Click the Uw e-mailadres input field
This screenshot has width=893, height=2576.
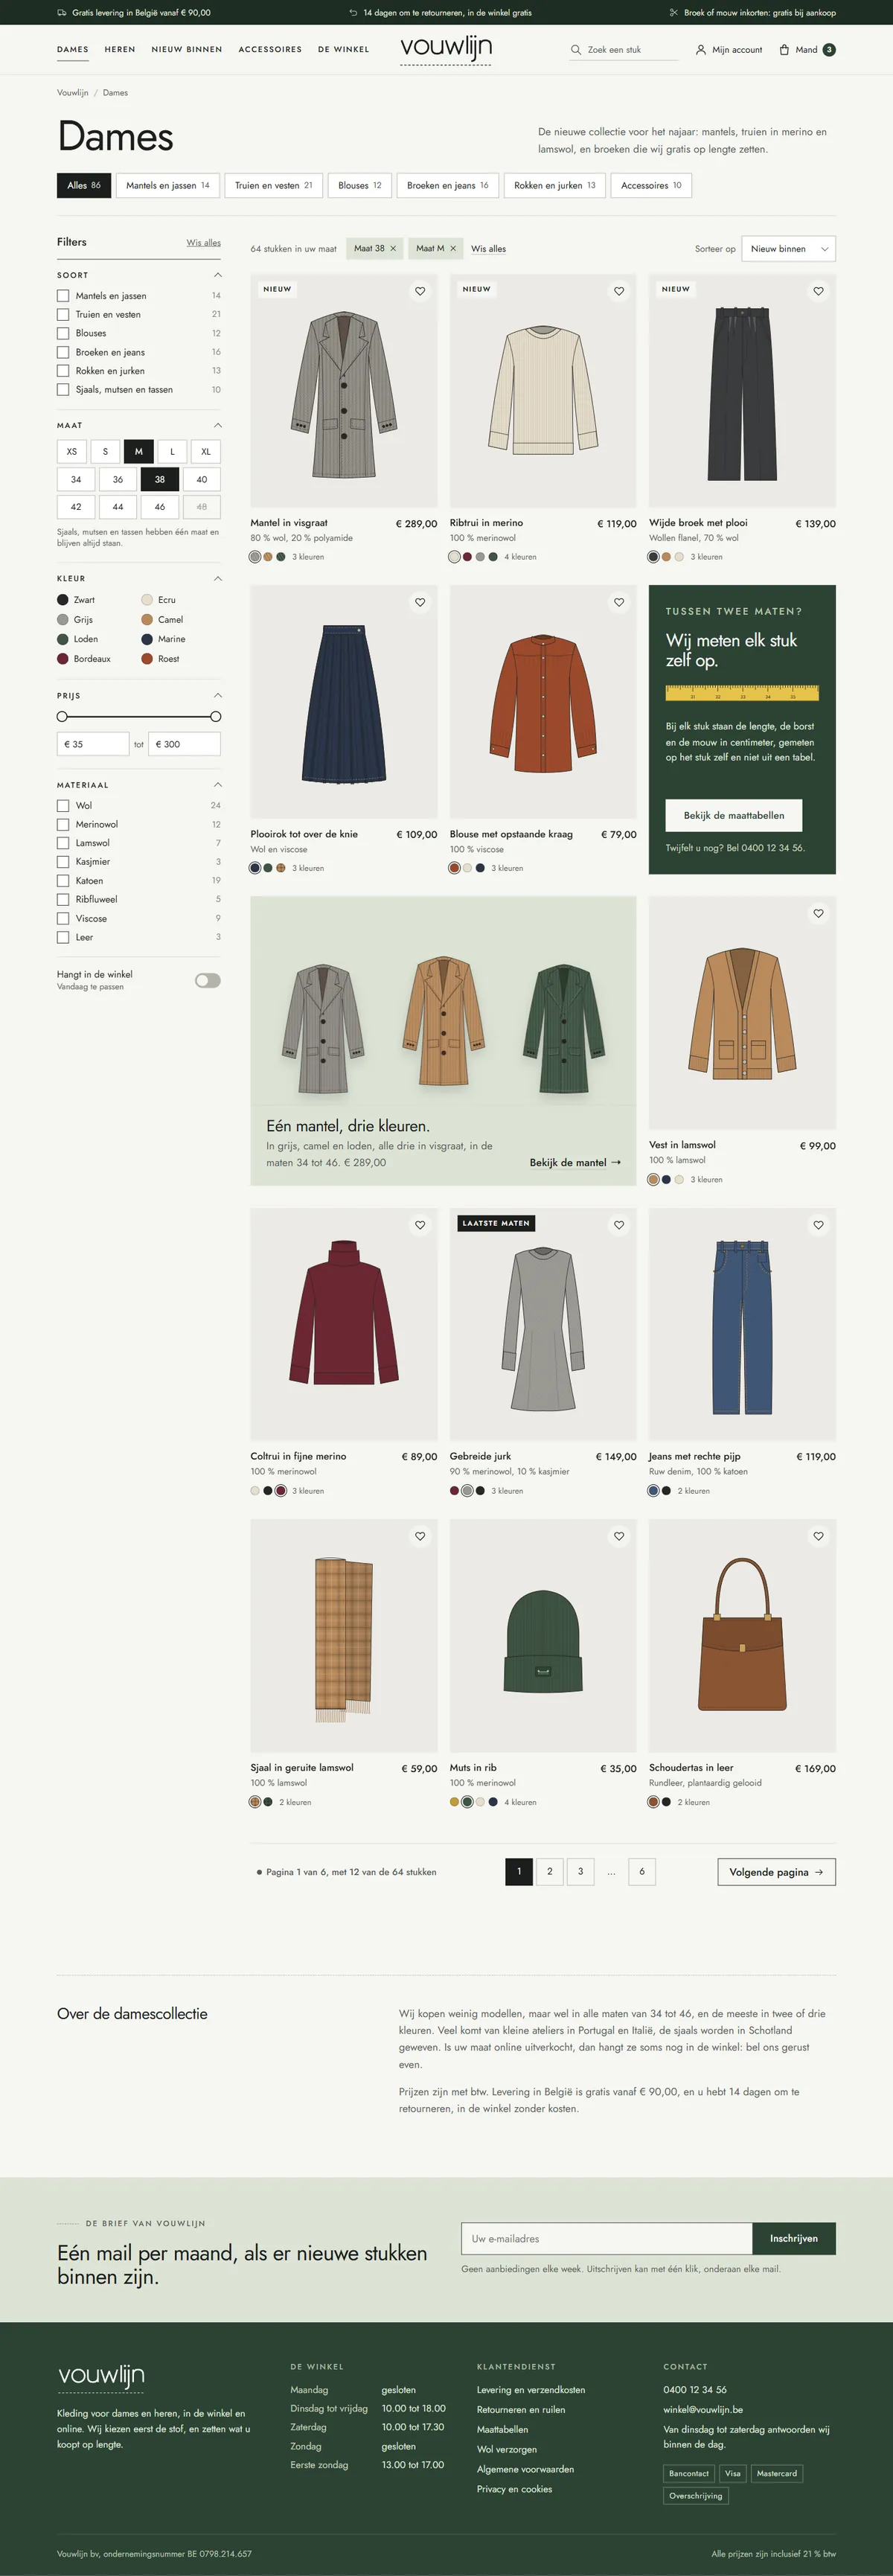tap(606, 2238)
